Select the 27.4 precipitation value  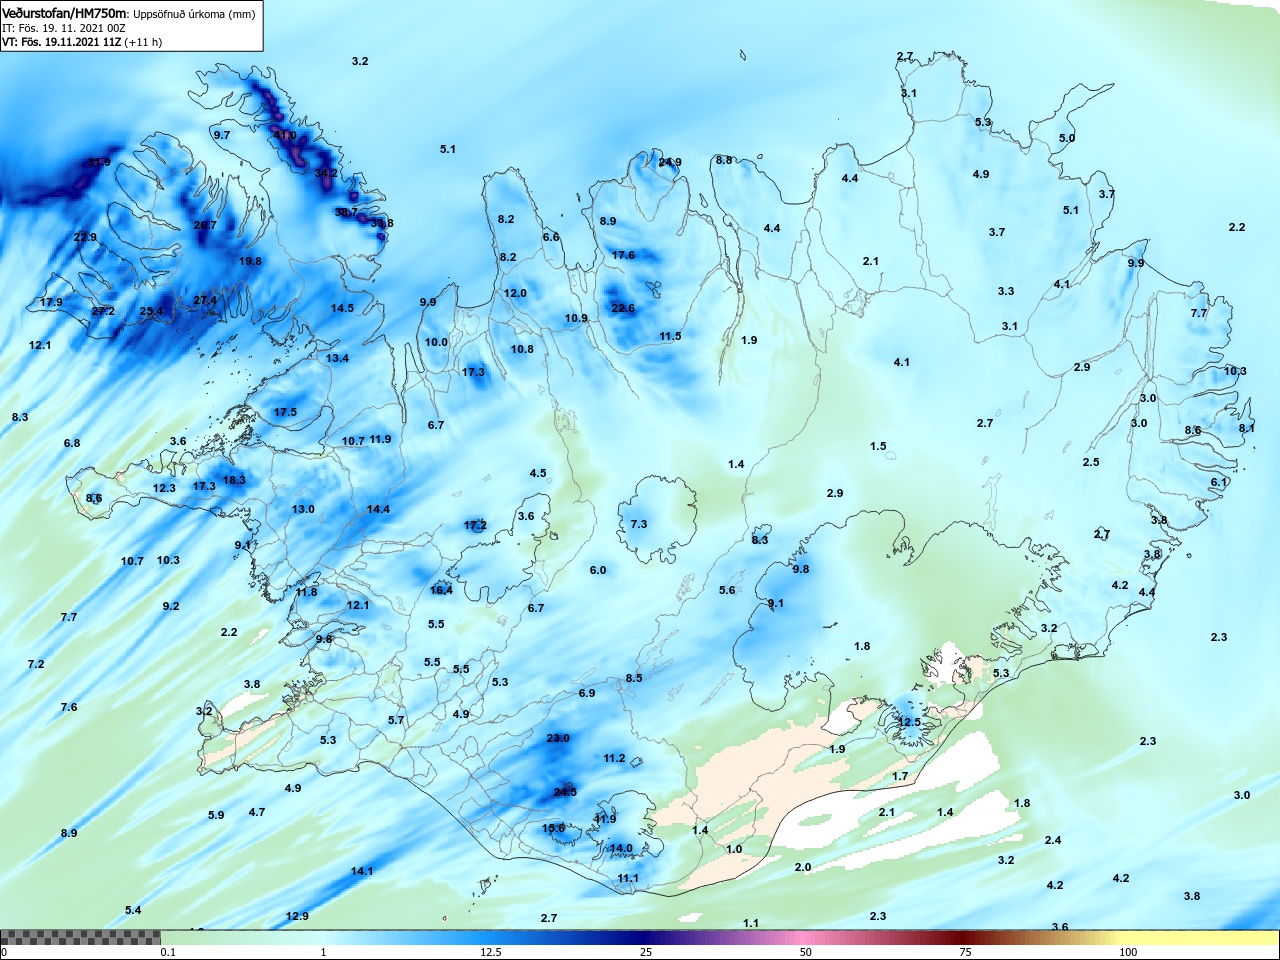pos(205,300)
